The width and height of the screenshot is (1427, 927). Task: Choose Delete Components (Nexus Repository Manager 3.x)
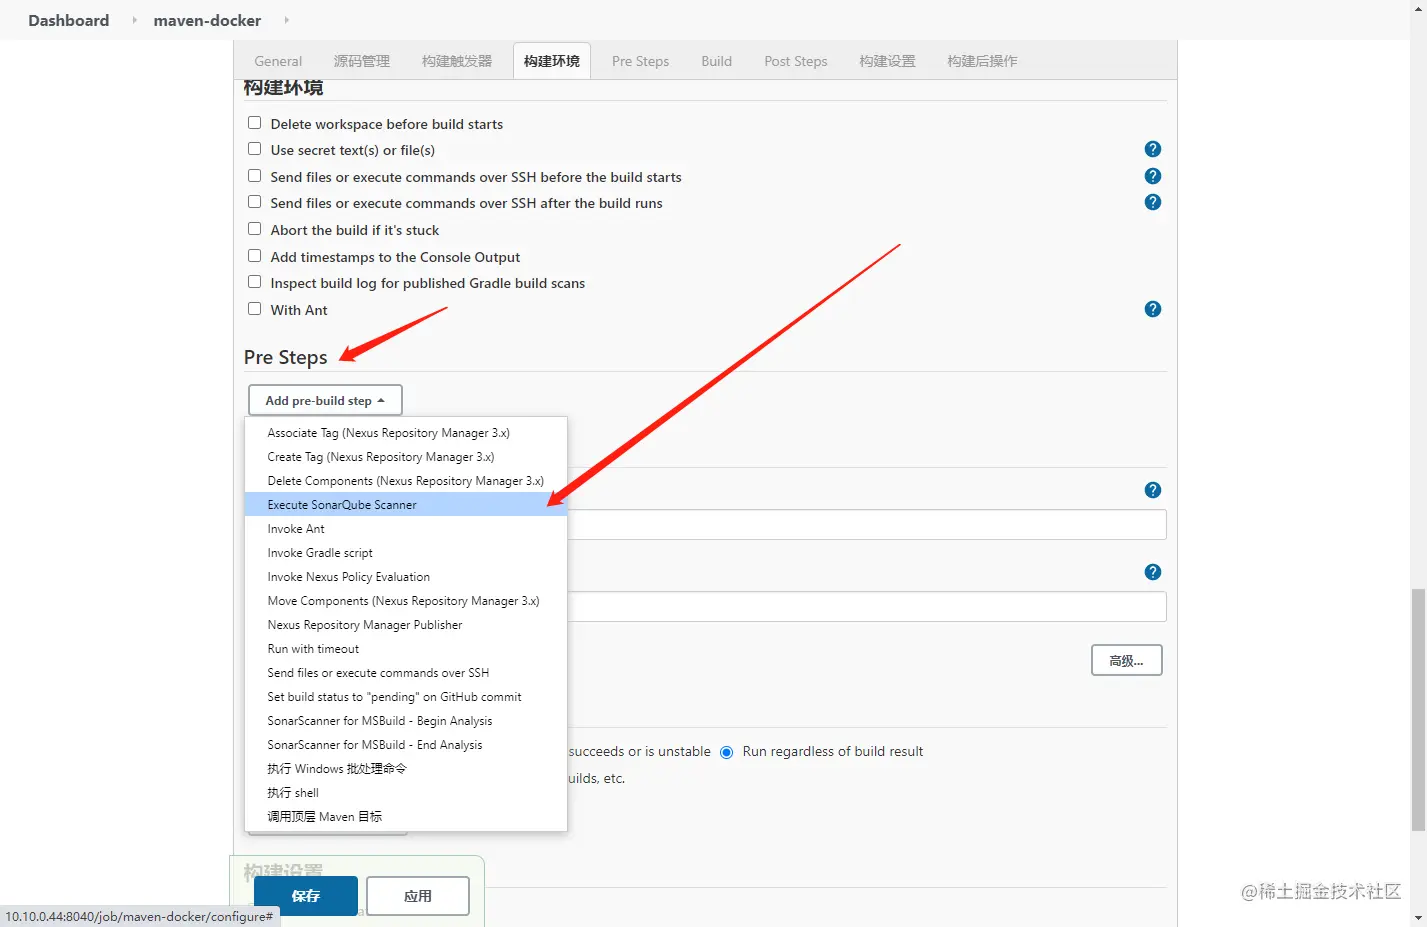(x=406, y=481)
